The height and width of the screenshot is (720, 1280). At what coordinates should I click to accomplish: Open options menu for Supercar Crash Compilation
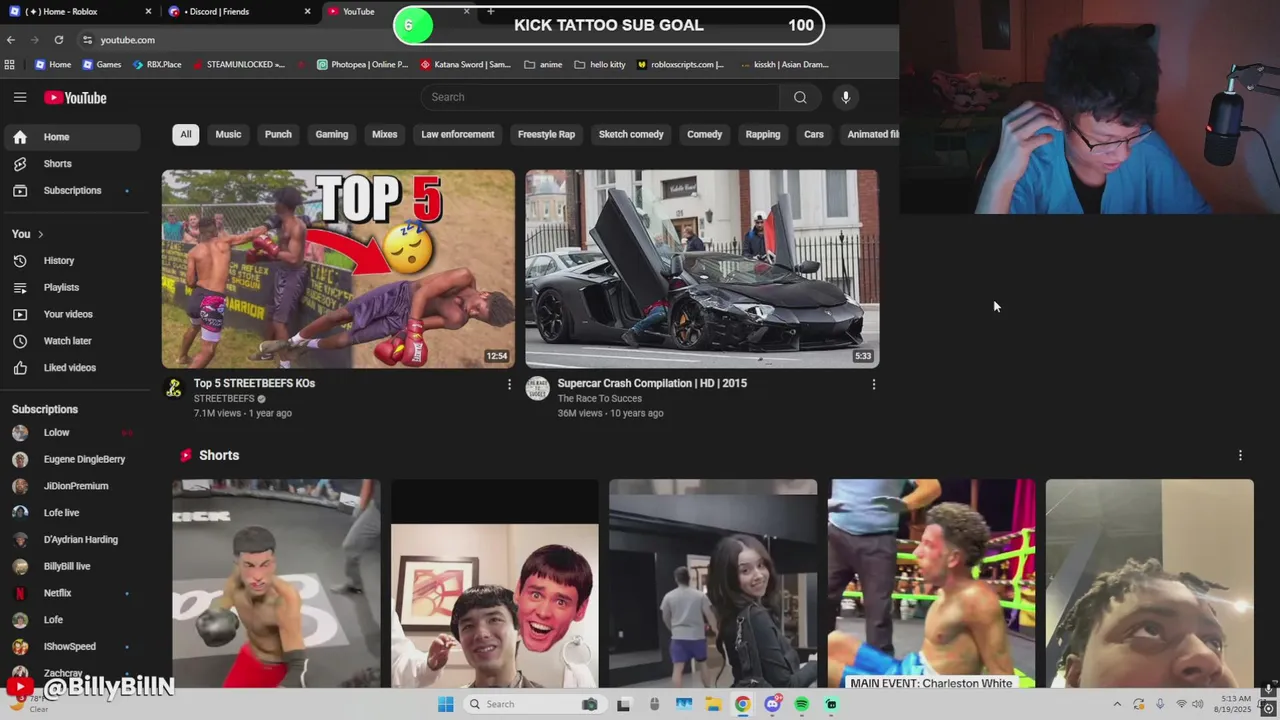(873, 384)
